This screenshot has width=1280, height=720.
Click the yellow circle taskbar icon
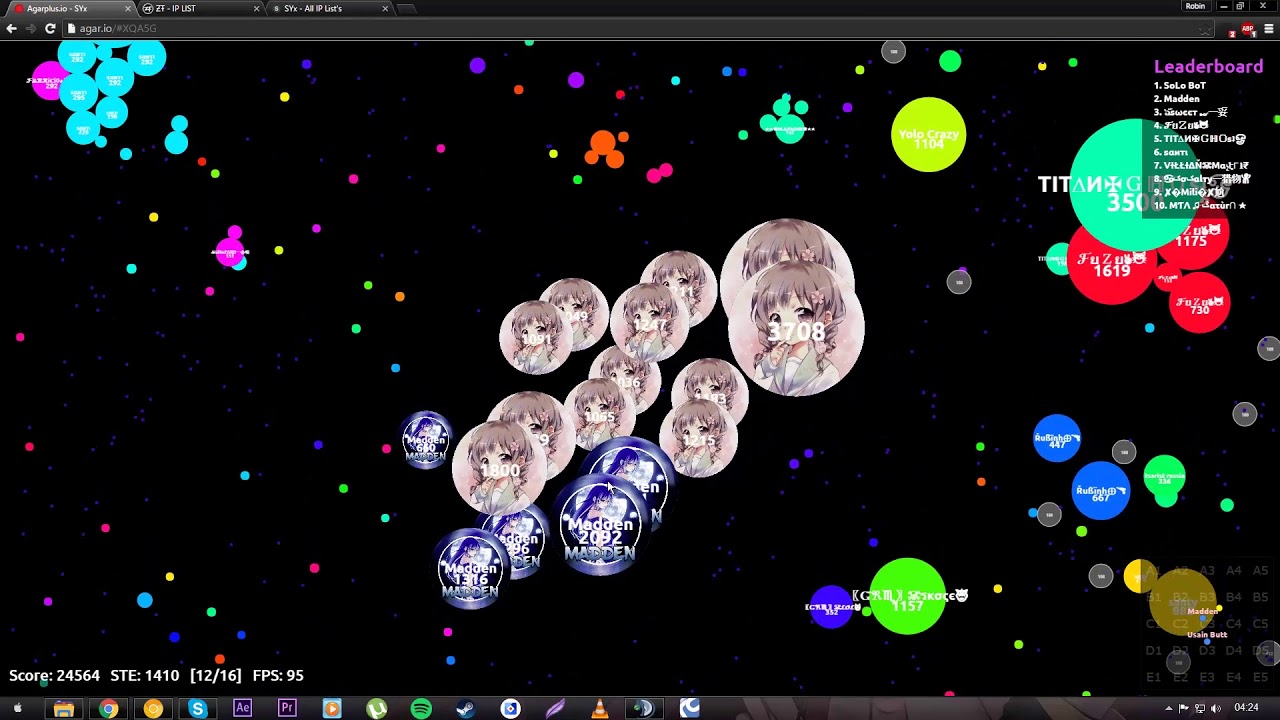[153, 708]
